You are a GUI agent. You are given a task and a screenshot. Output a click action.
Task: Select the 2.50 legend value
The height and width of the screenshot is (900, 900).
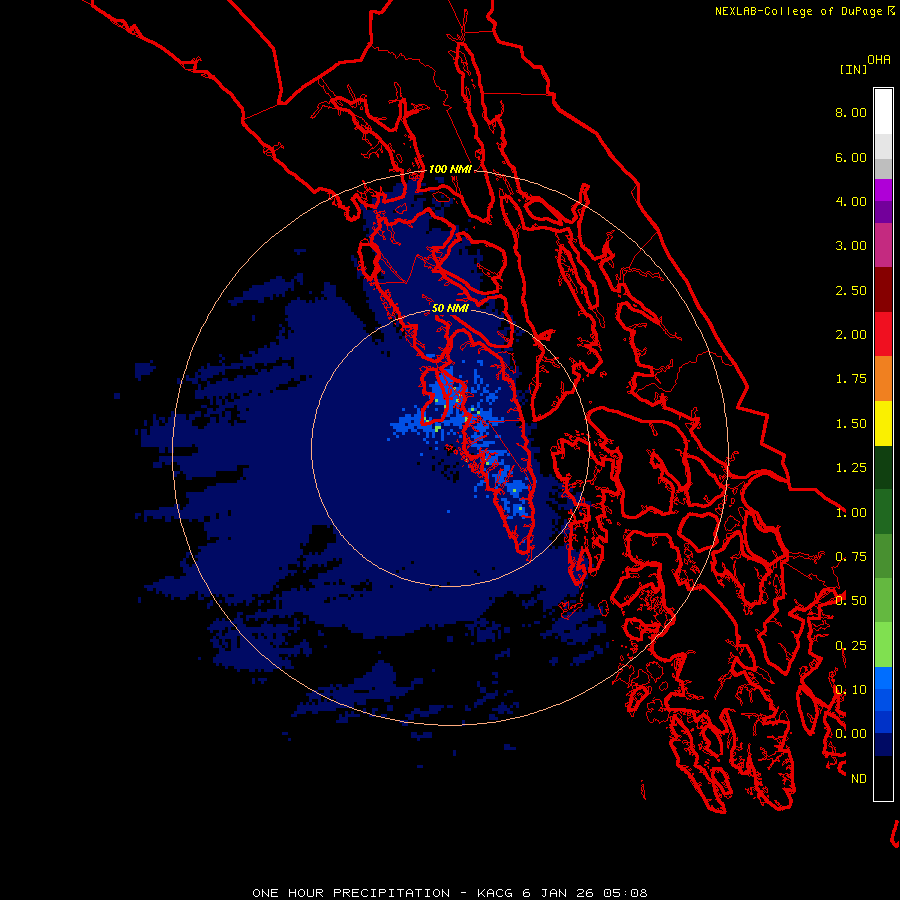coord(851,290)
